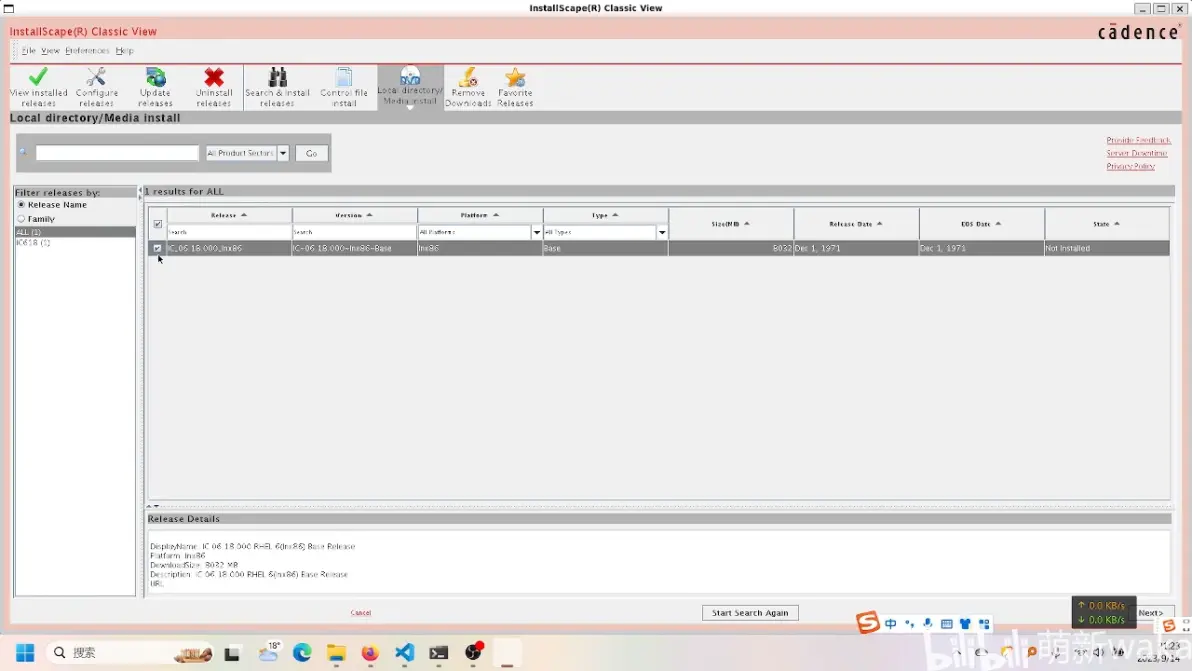Screen dimensions: 1192x671
Task: Open Uninstall releases tool
Action: [x=214, y=87]
